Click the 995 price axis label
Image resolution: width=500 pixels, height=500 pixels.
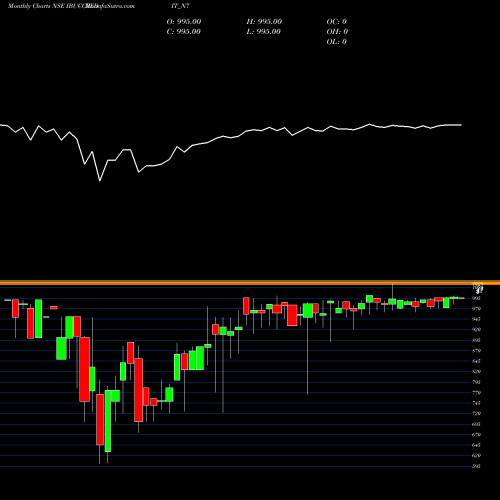(477, 298)
